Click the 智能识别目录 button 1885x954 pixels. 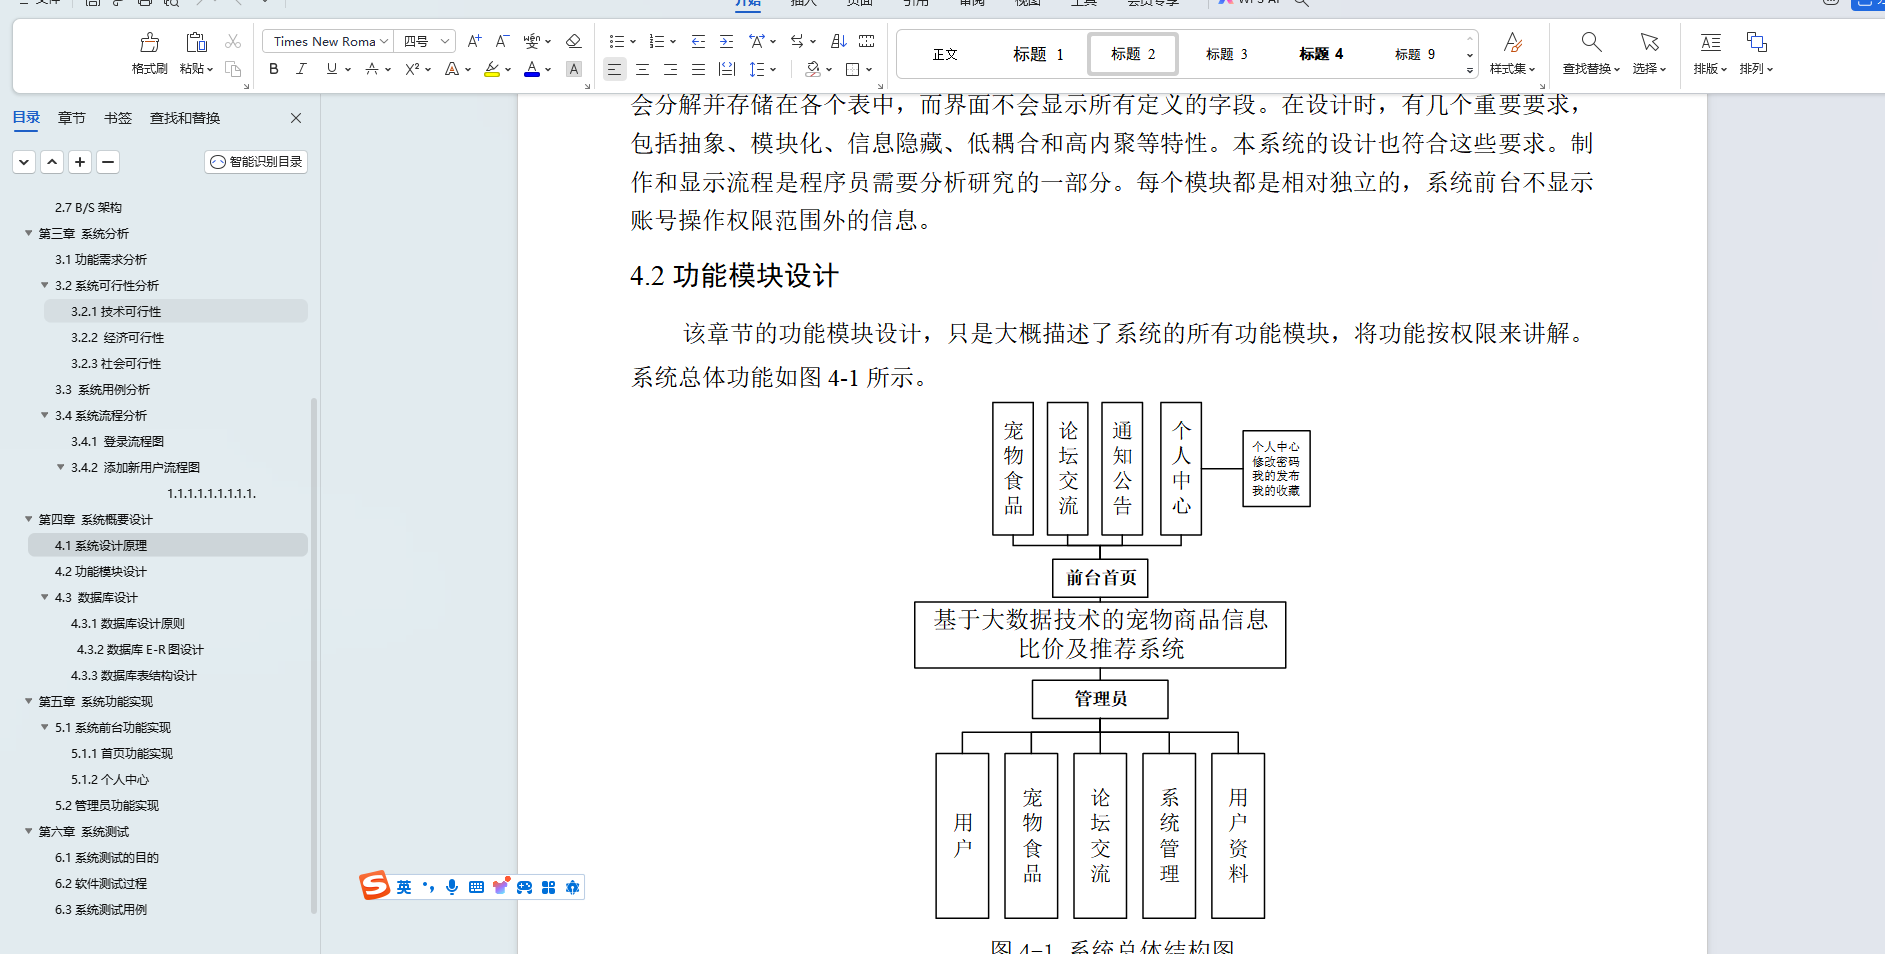click(x=256, y=162)
